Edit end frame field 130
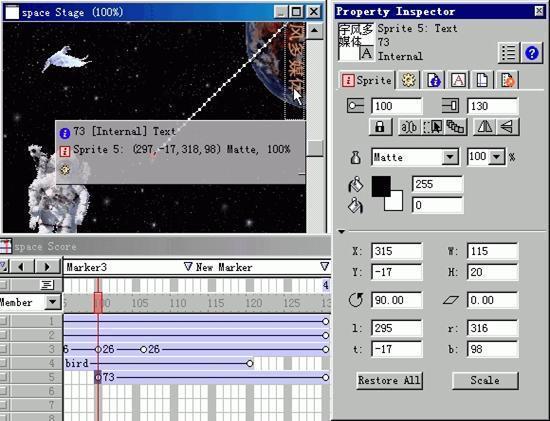 (x=492, y=106)
